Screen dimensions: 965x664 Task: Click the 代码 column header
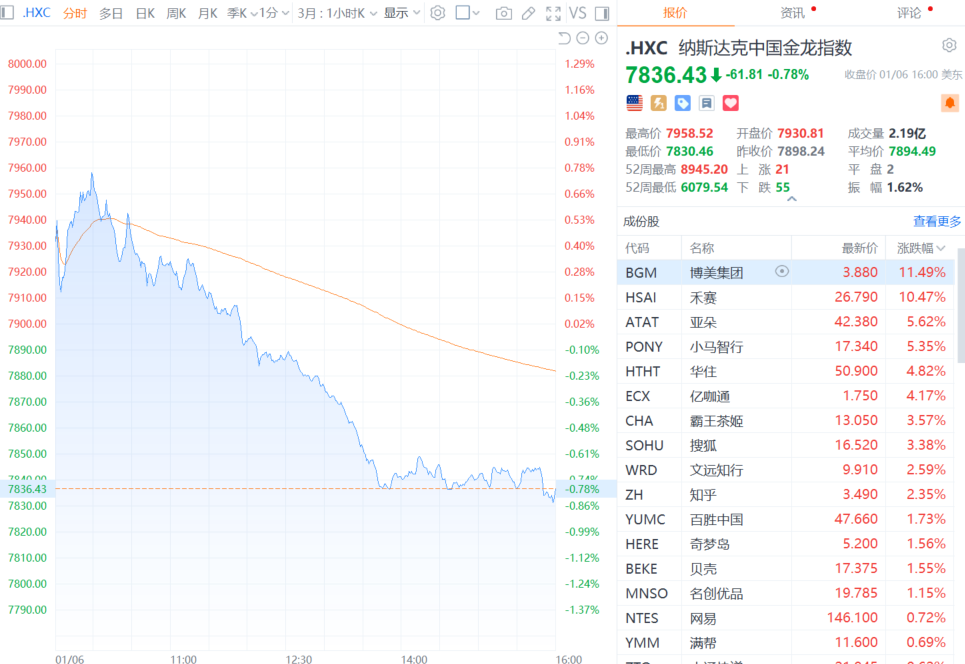(637, 248)
